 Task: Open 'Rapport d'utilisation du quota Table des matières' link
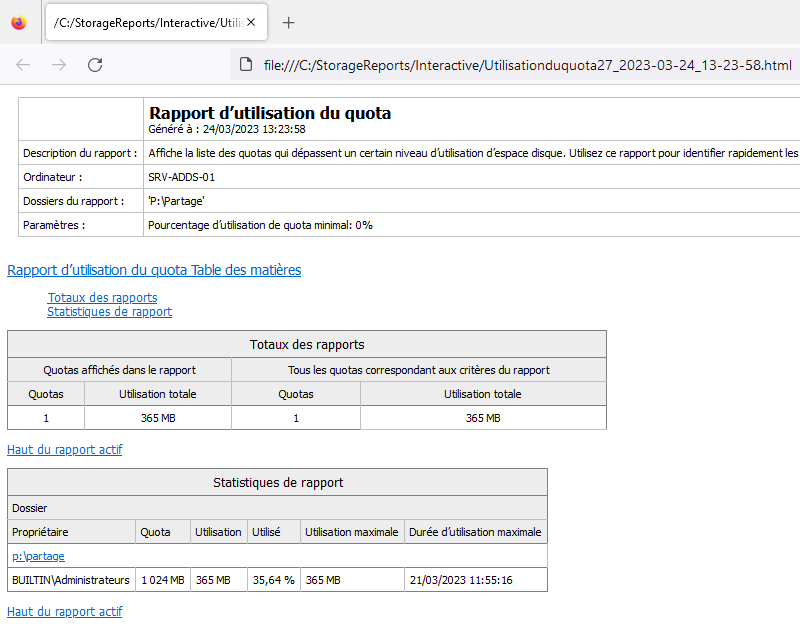(x=154, y=270)
